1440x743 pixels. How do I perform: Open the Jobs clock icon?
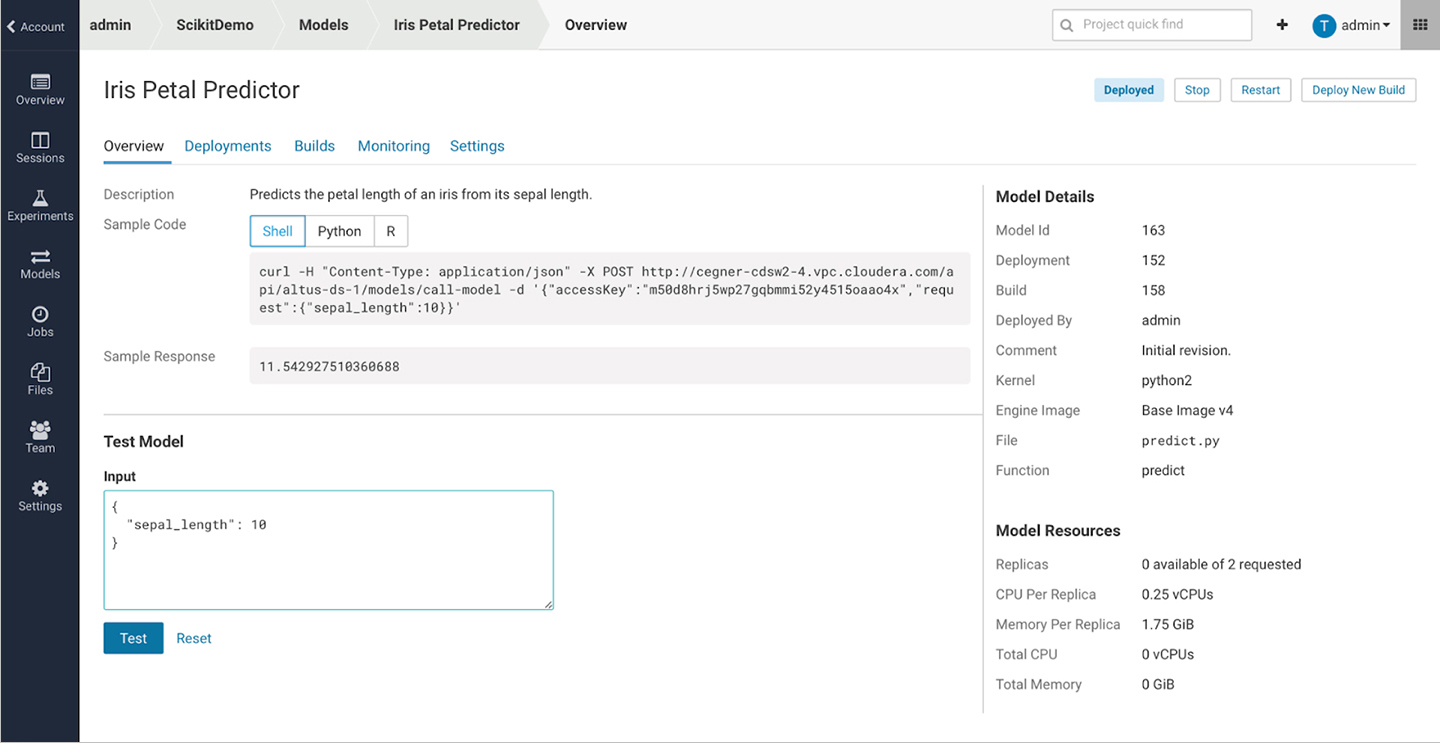[40, 314]
